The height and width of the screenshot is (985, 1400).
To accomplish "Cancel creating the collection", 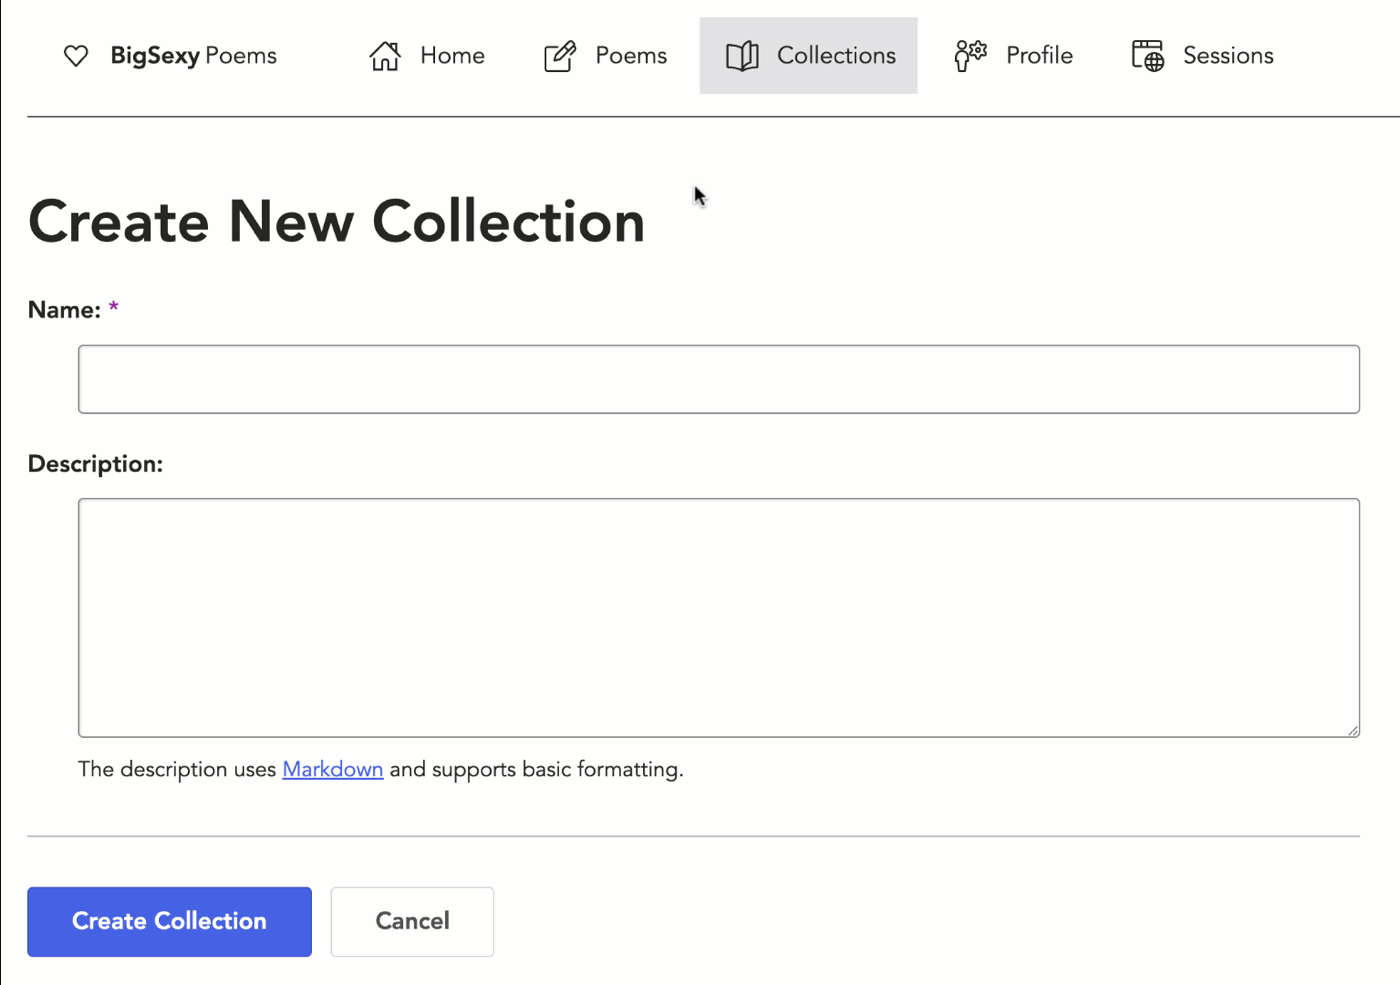I will (412, 921).
